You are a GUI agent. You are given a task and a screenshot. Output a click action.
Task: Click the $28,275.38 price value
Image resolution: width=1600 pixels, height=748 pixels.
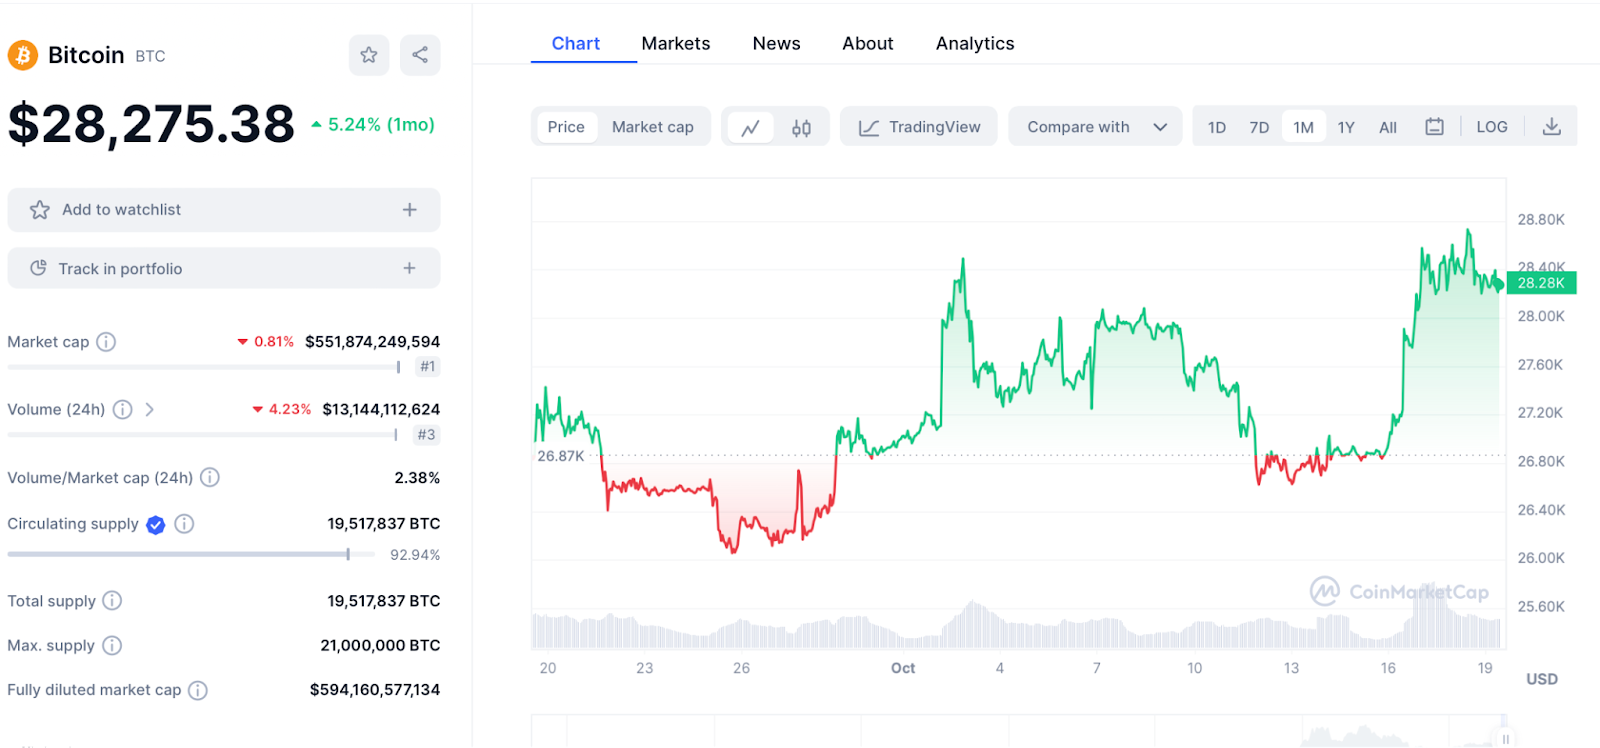(151, 124)
